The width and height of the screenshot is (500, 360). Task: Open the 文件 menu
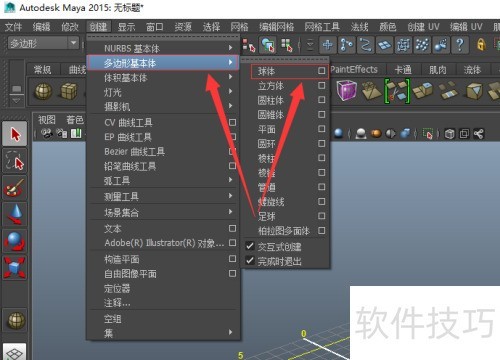click(13, 27)
